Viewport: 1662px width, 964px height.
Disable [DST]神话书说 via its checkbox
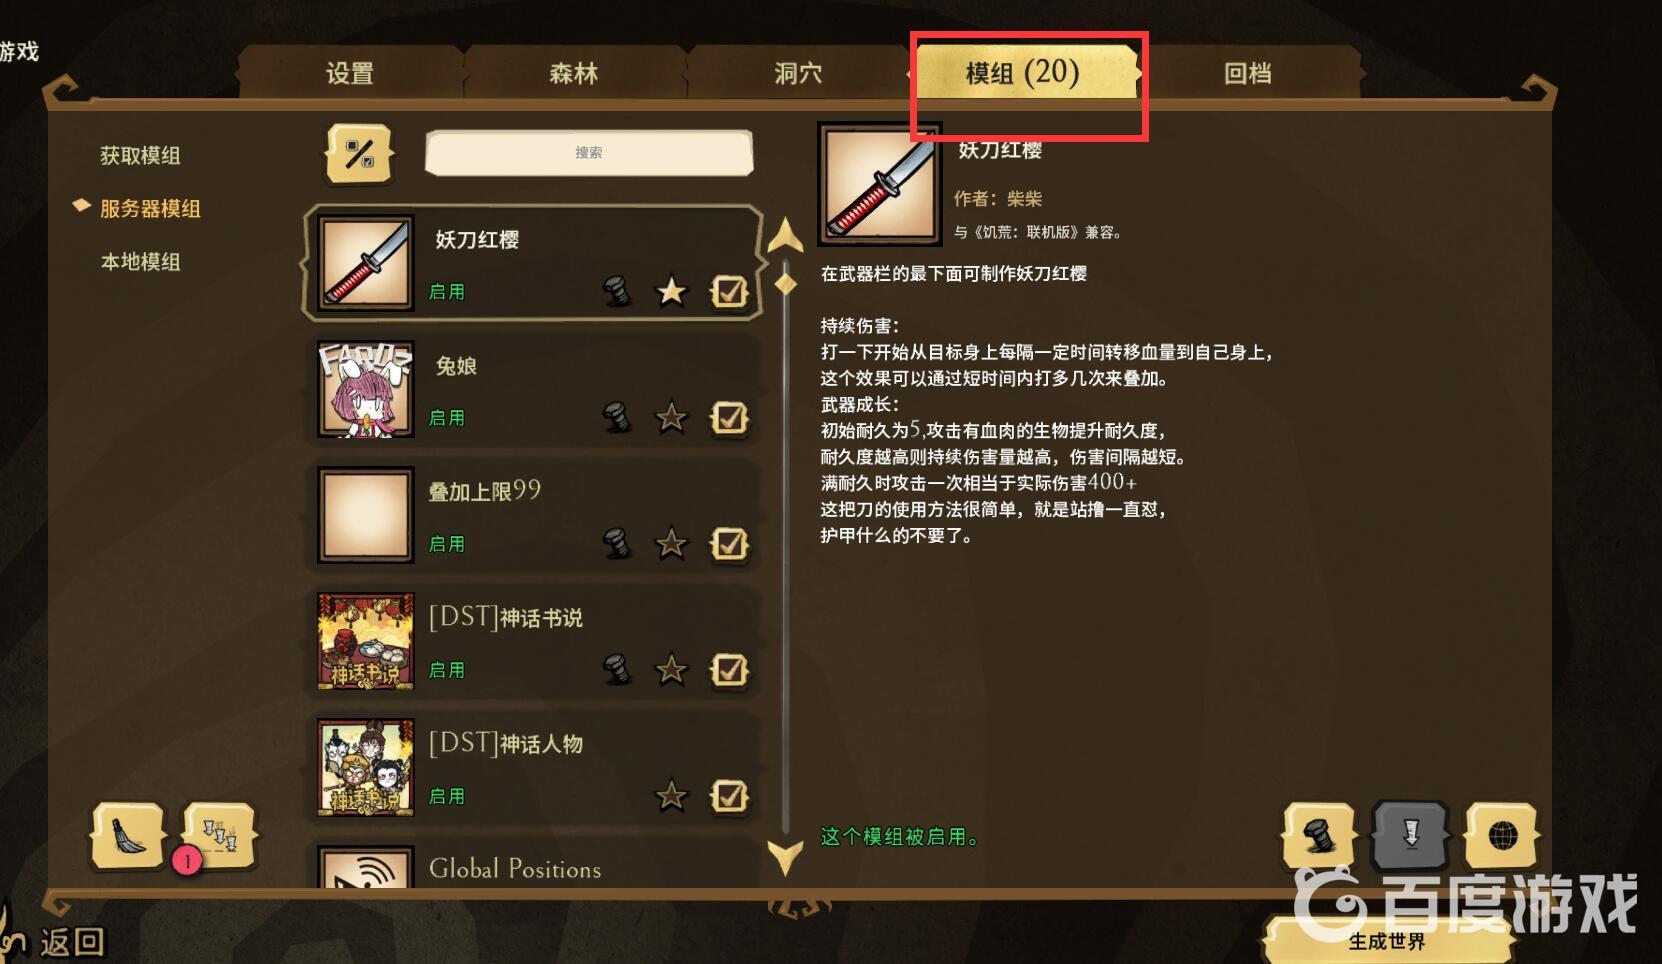(x=729, y=669)
